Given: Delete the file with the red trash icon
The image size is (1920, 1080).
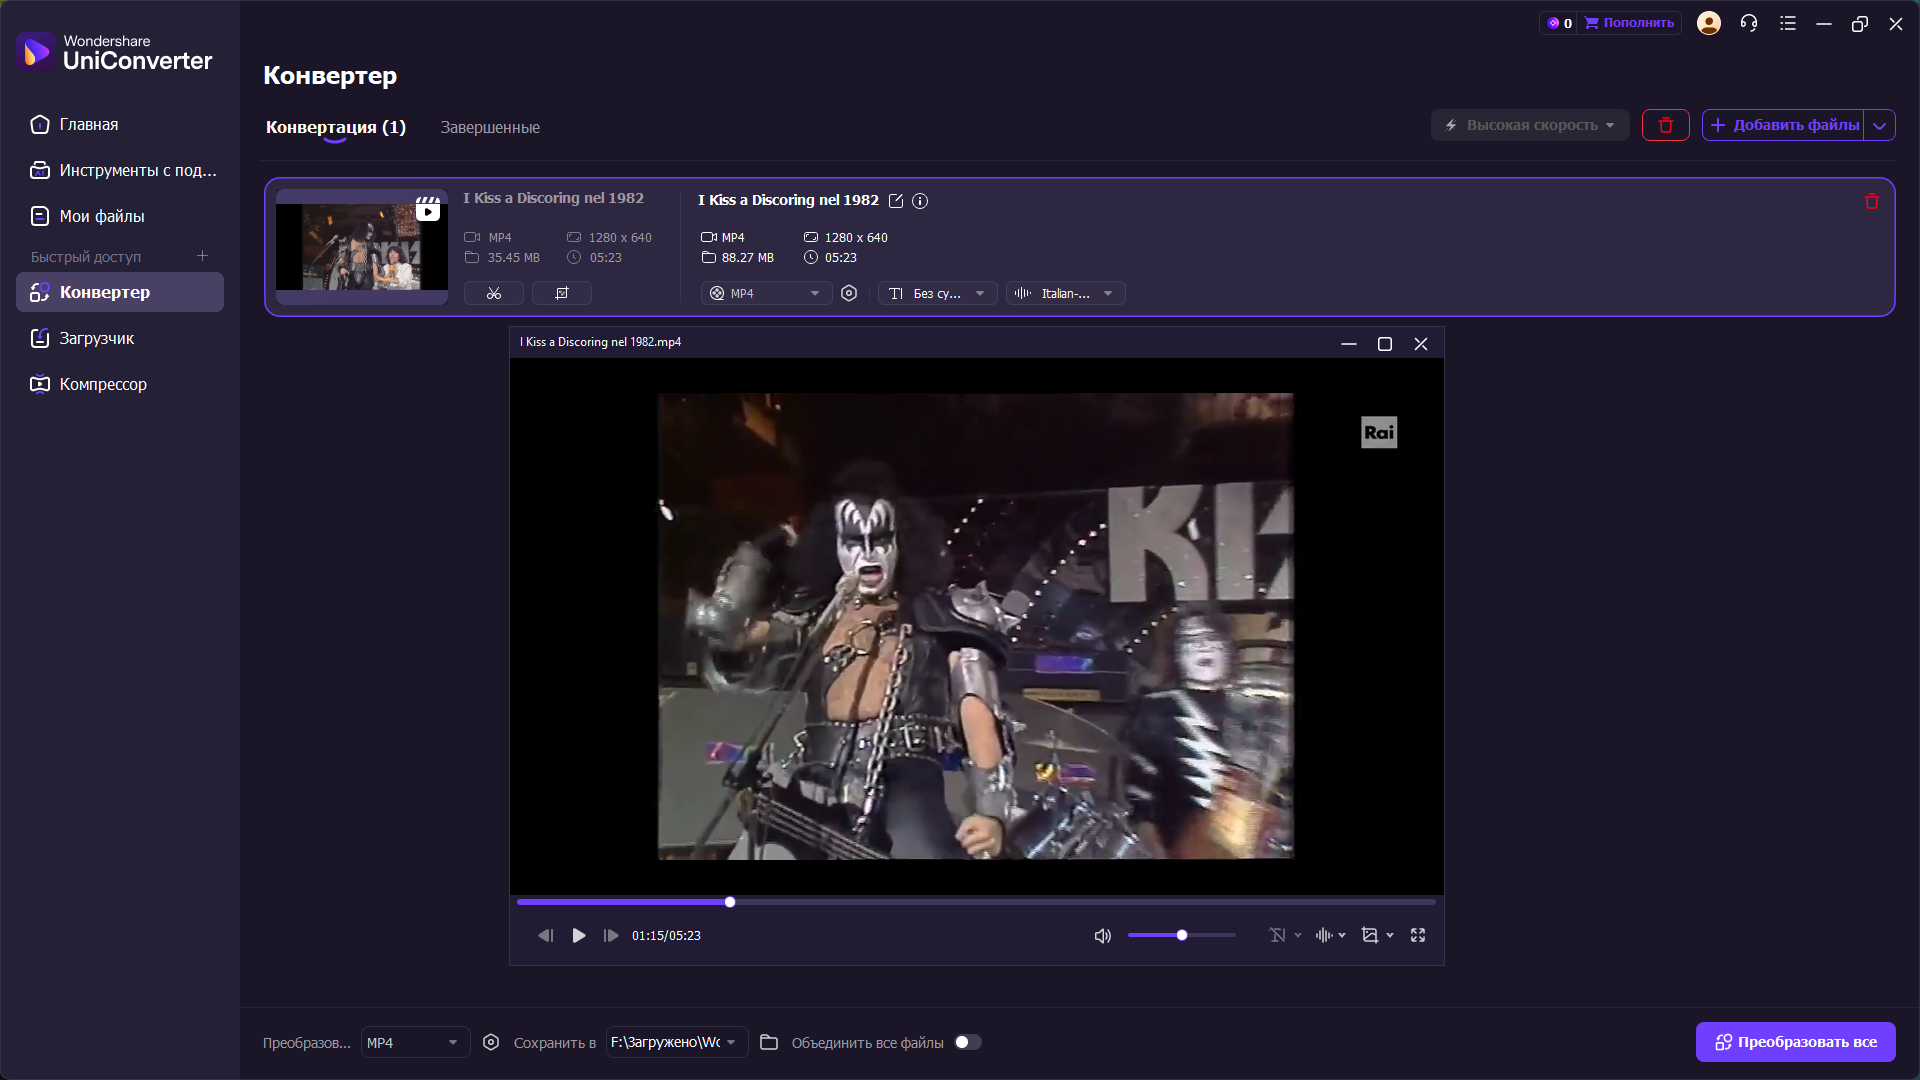Looking at the screenshot, I should click(x=1871, y=201).
